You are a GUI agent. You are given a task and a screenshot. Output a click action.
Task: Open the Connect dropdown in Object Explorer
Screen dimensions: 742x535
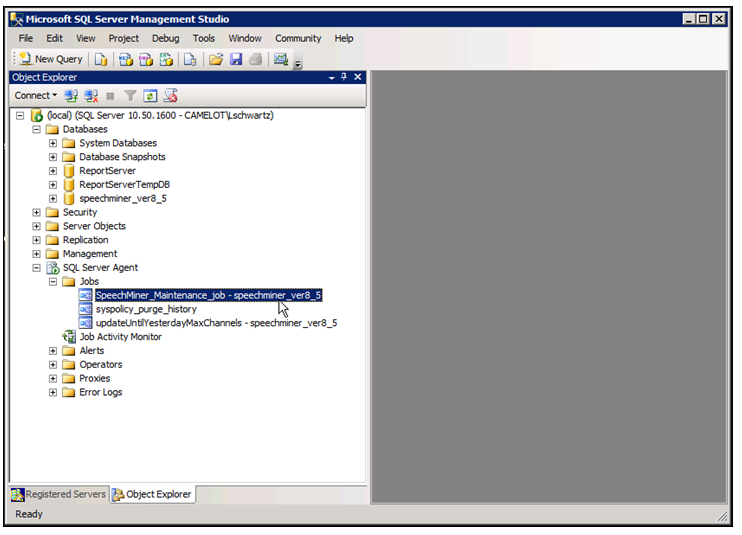(x=35, y=96)
